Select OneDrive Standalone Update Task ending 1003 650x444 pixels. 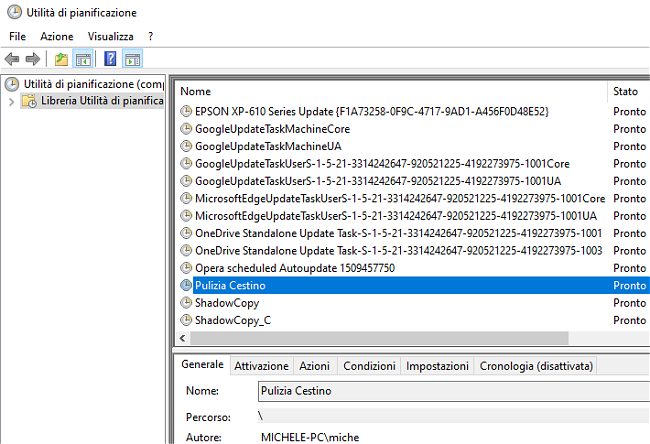(398, 250)
